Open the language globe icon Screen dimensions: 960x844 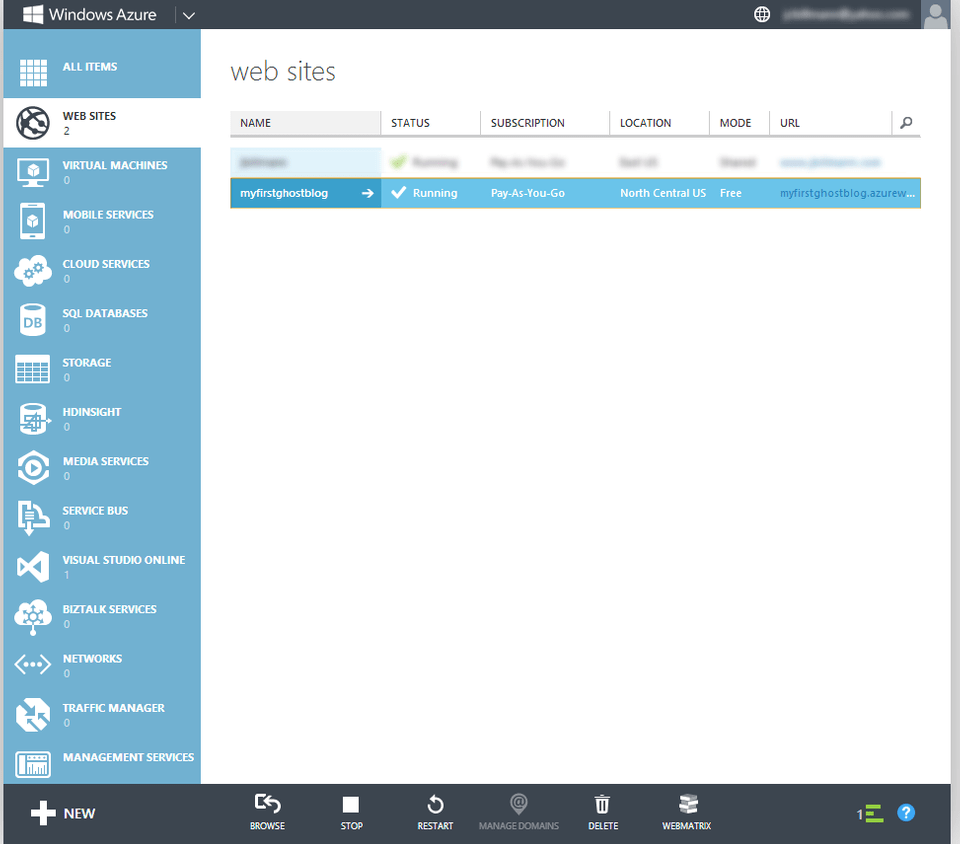pos(762,14)
